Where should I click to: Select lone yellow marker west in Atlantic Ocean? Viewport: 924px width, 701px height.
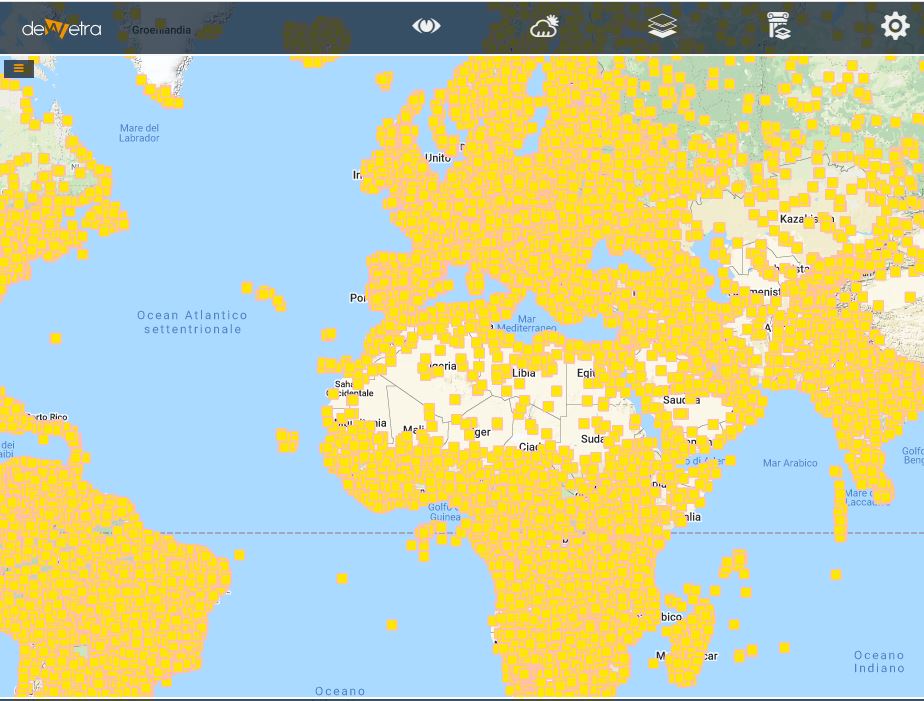point(55,339)
